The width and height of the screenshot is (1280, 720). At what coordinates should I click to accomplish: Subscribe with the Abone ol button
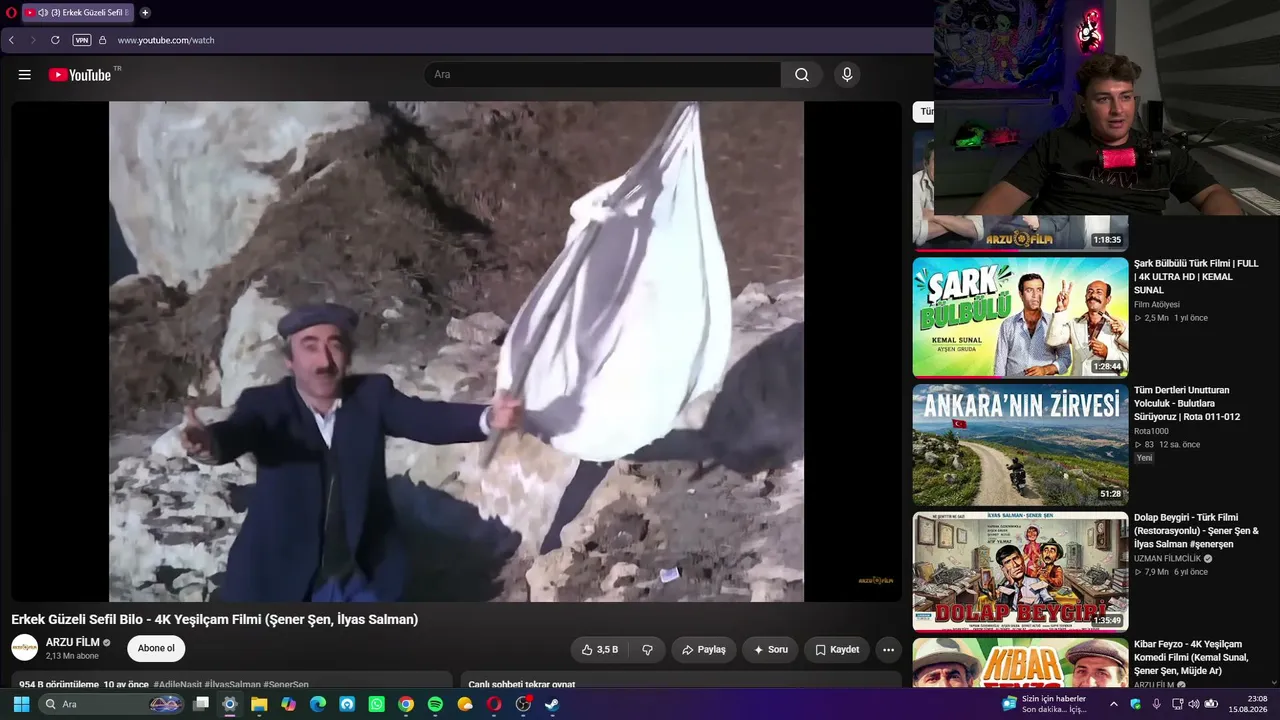pos(156,648)
